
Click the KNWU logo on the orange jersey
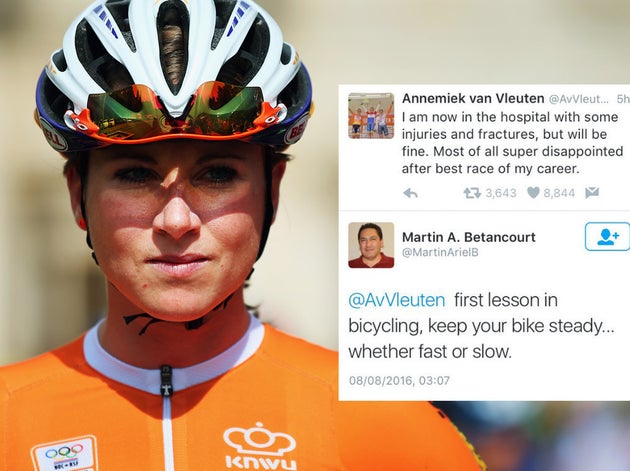tap(260, 446)
